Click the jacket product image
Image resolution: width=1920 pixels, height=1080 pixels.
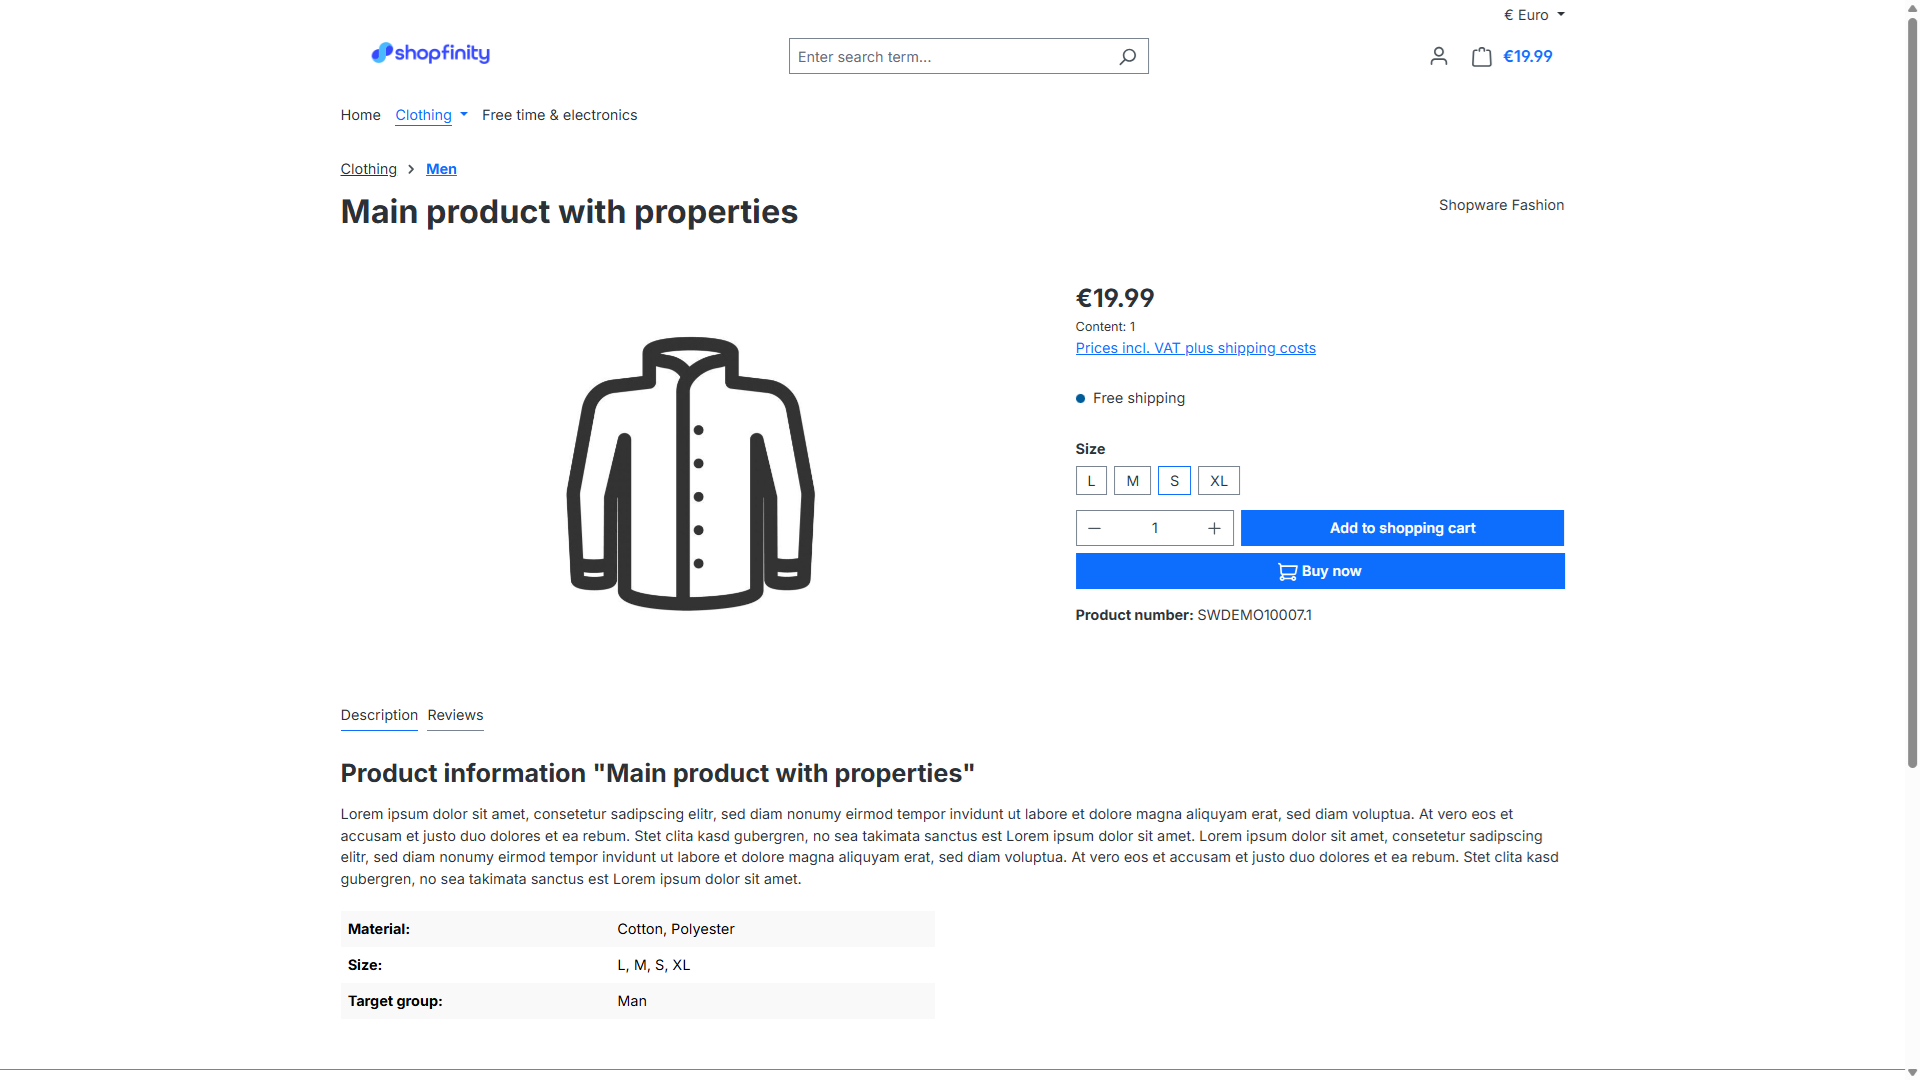pyautogui.click(x=690, y=473)
